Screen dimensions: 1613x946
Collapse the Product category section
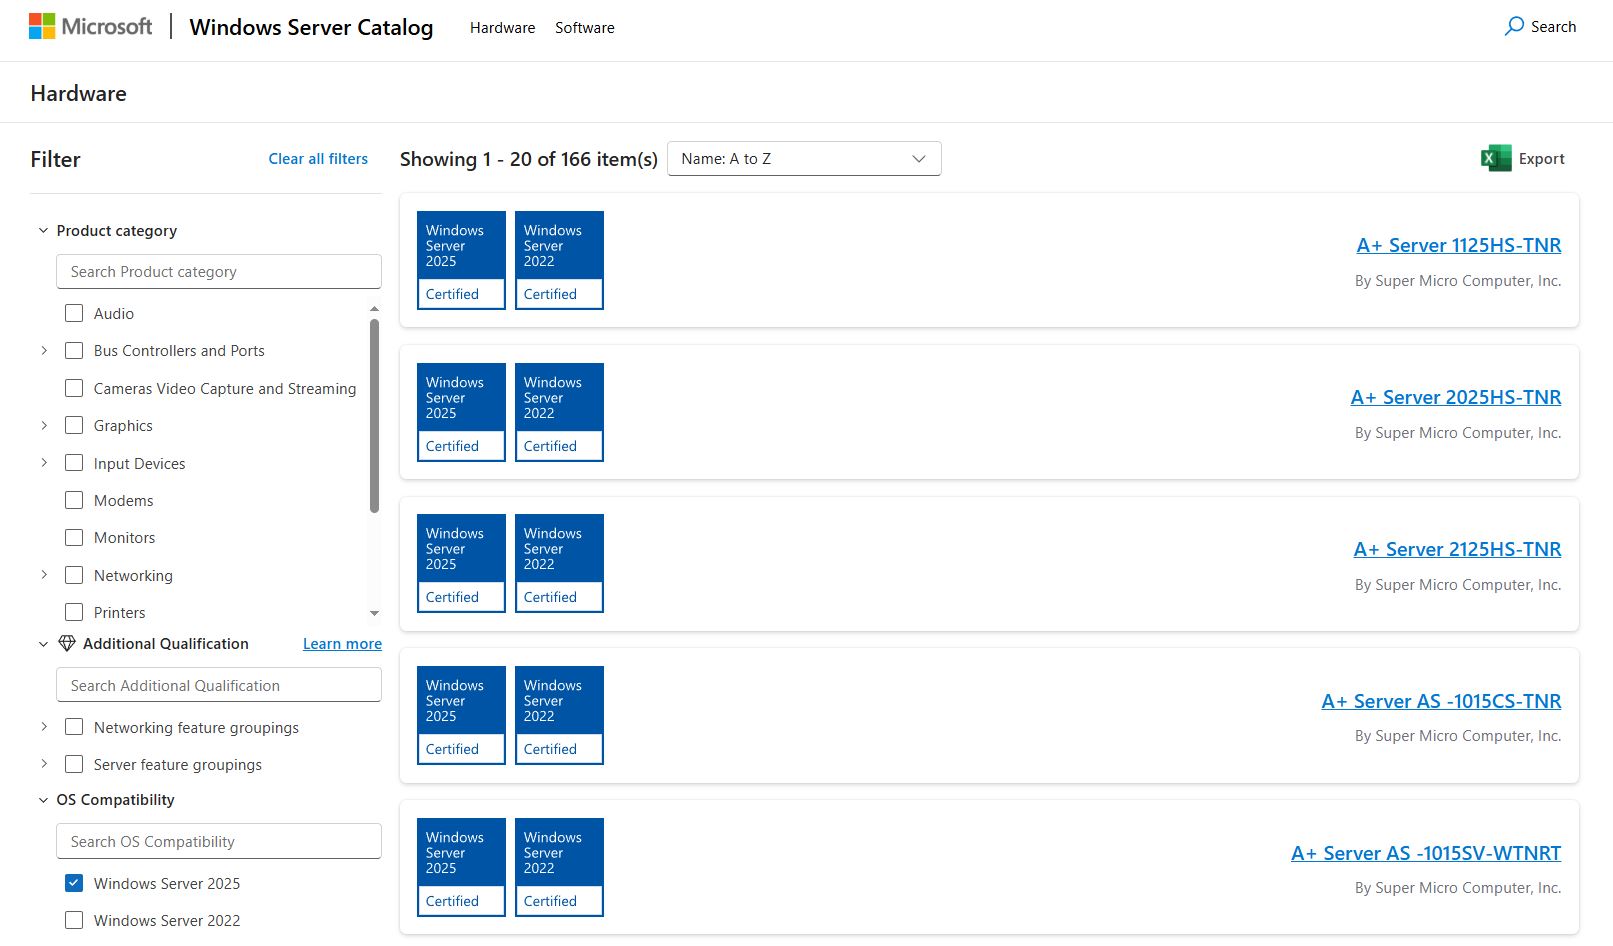(x=43, y=231)
